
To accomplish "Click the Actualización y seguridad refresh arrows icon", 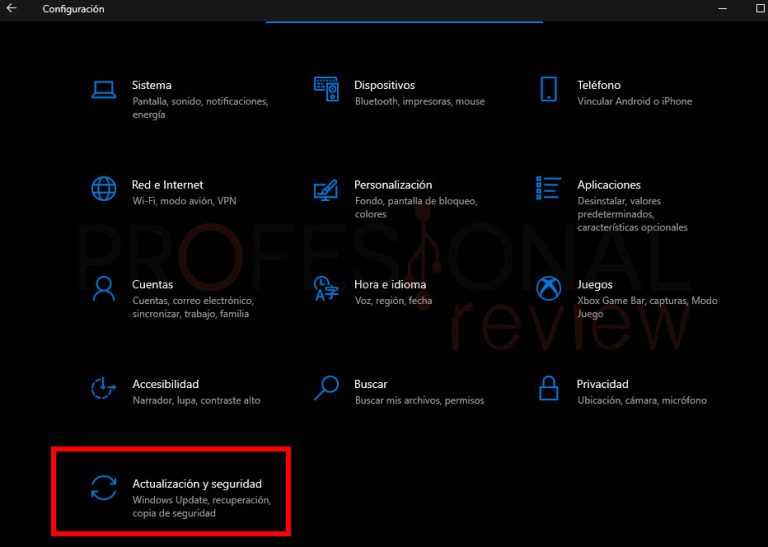I will click(x=103, y=488).
